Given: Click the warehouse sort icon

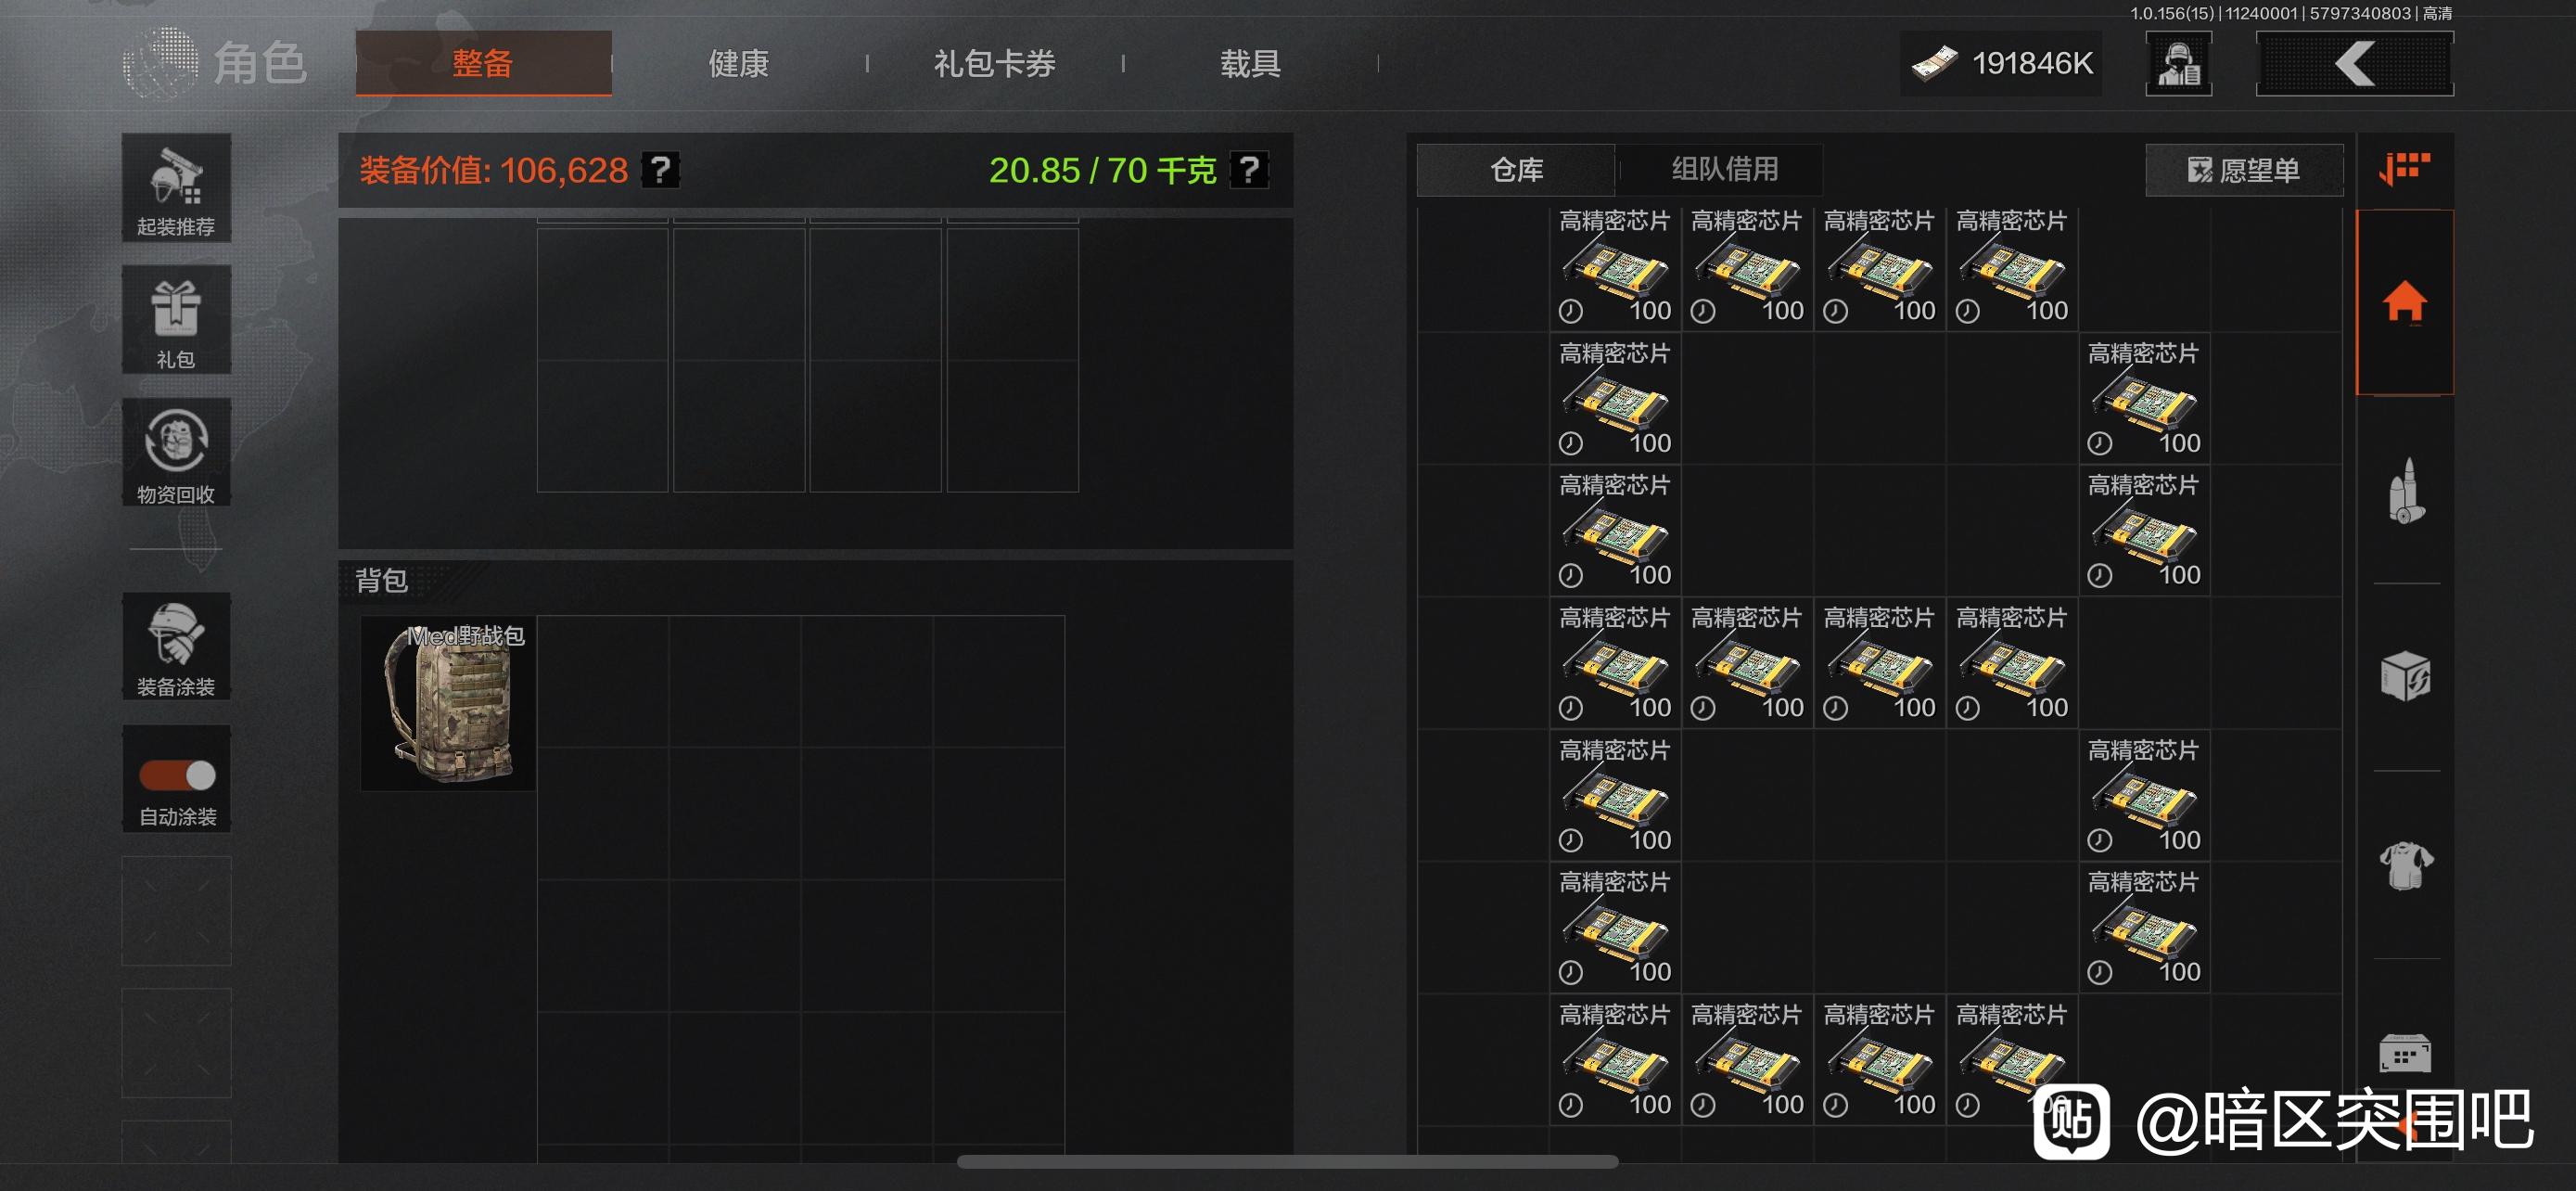Looking at the screenshot, I should 2404,169.
